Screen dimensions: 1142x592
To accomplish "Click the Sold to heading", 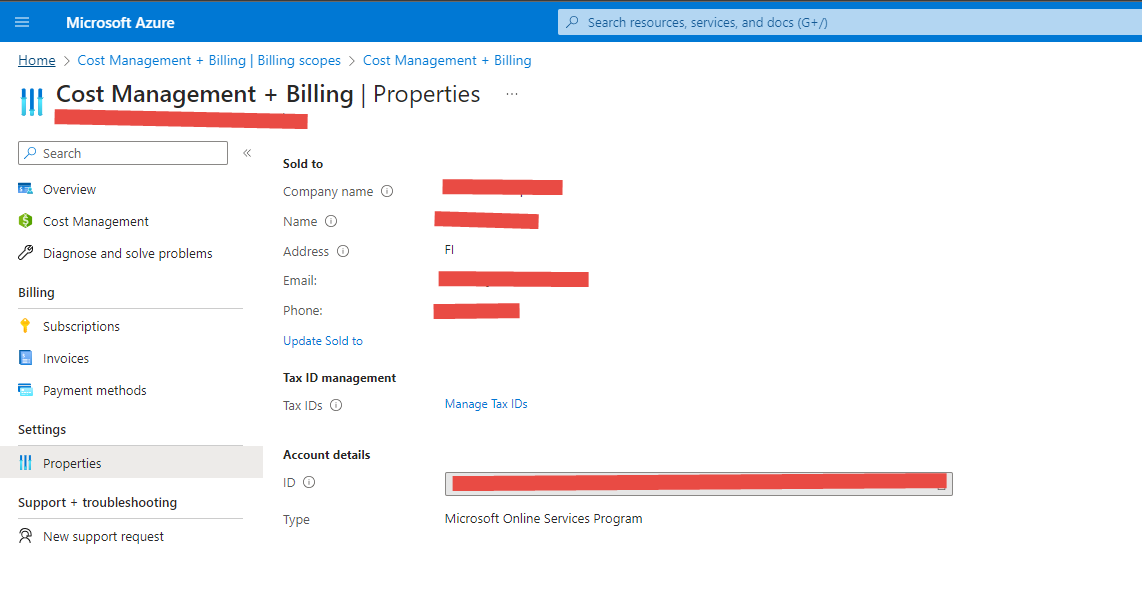I will tap(303, 164).
